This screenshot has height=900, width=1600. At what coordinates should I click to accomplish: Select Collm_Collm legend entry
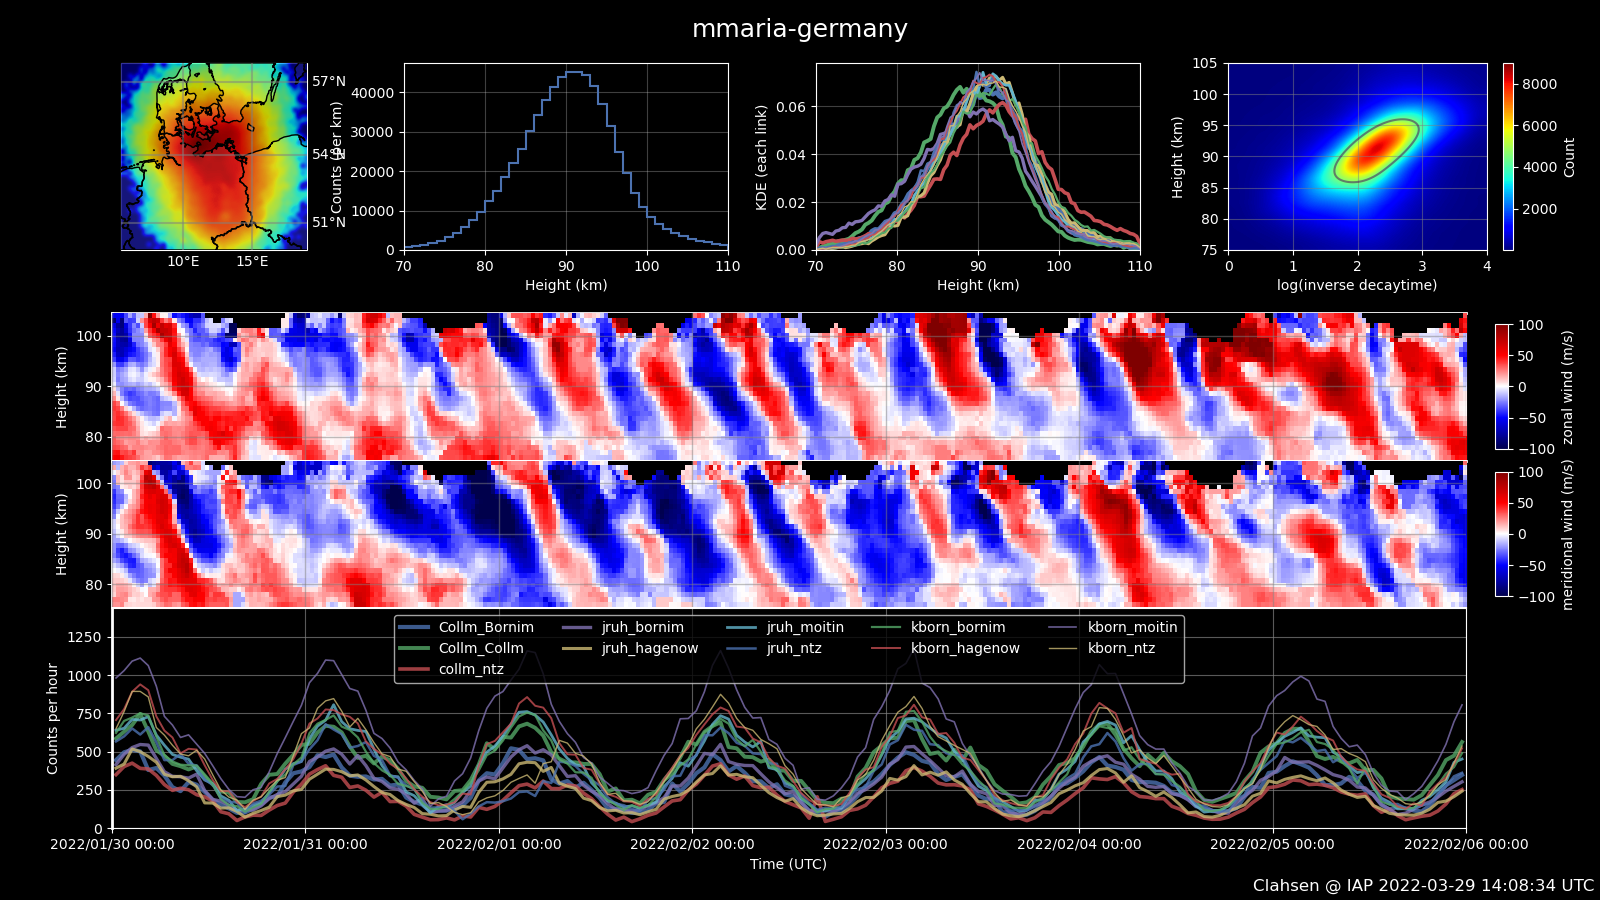click(x=461, y=649)
